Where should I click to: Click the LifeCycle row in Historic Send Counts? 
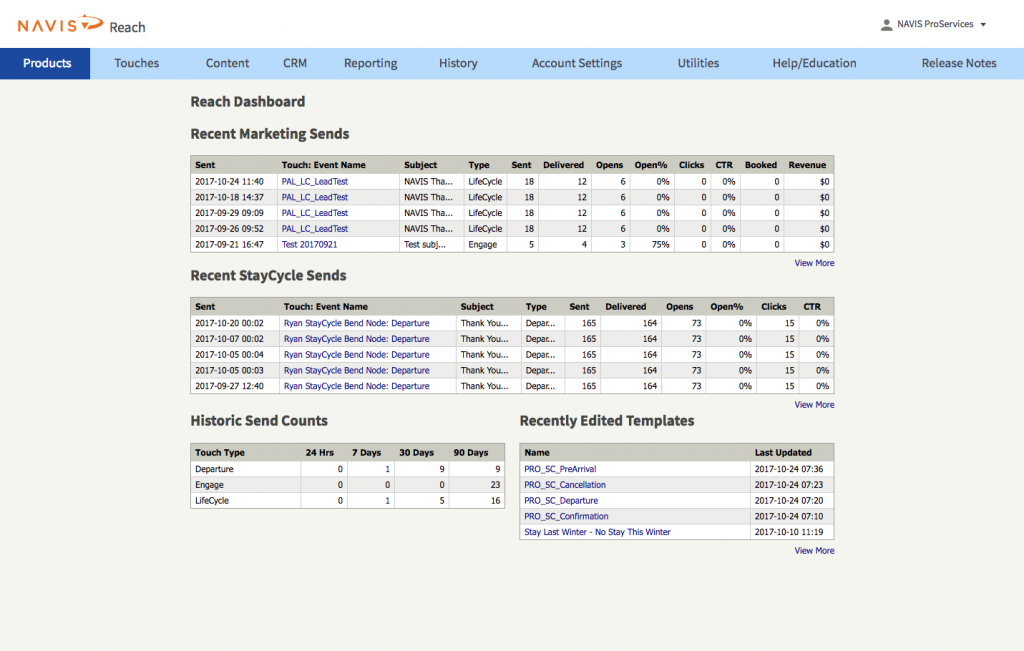(x=347, y=500)
